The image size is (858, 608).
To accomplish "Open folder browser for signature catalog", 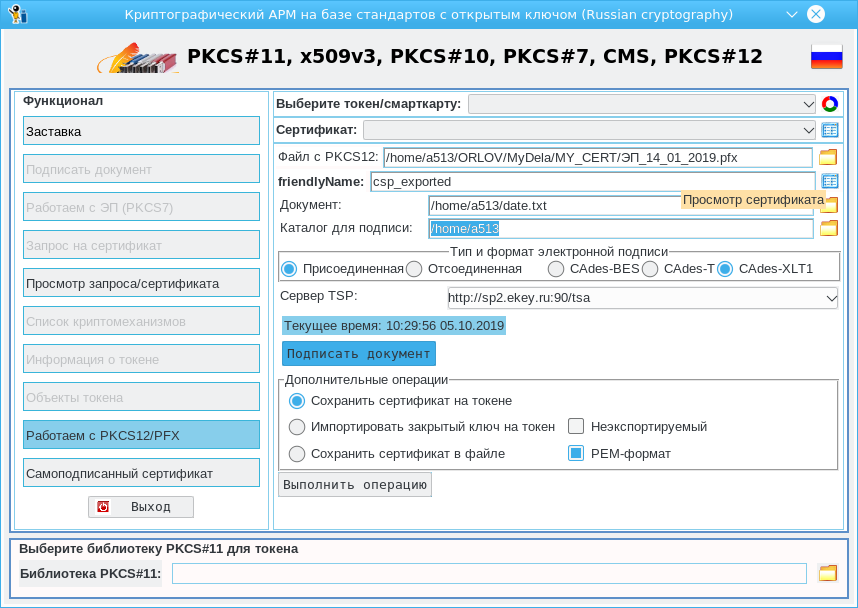I will (827, 228).
